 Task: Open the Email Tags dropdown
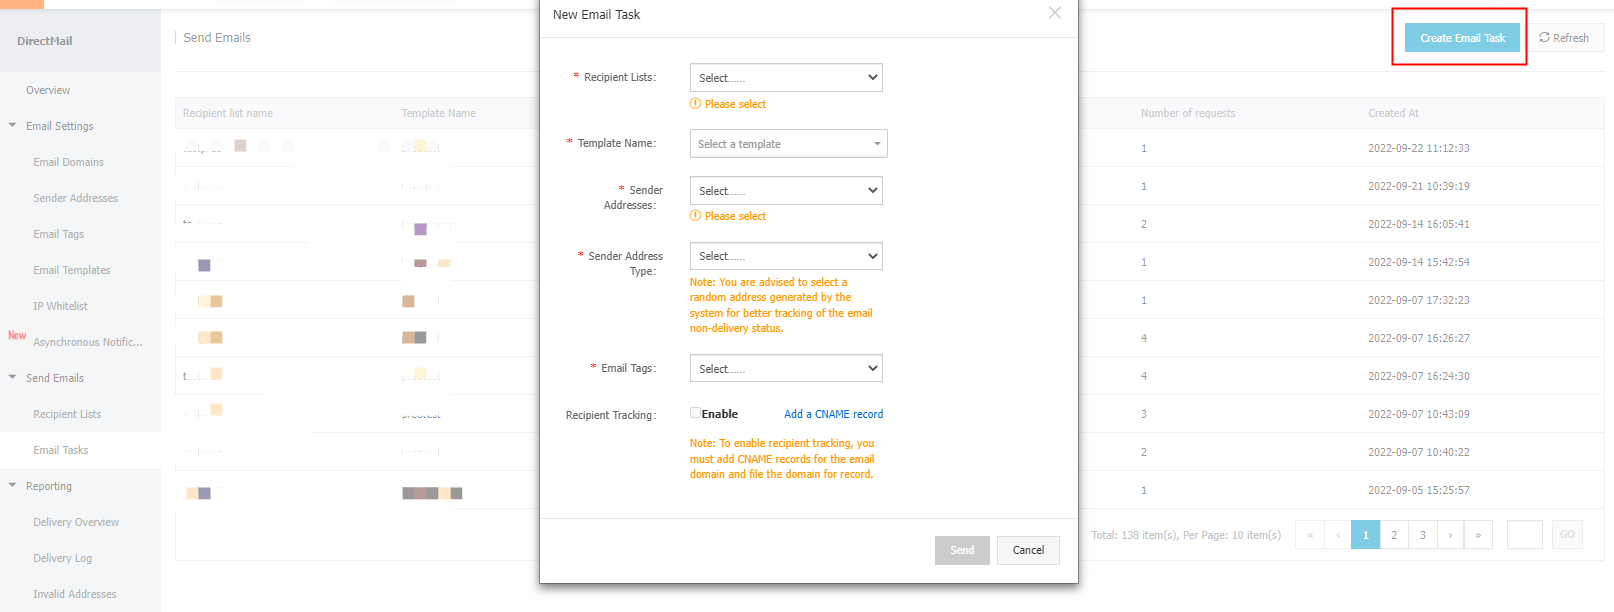click(x=786, y=369)
